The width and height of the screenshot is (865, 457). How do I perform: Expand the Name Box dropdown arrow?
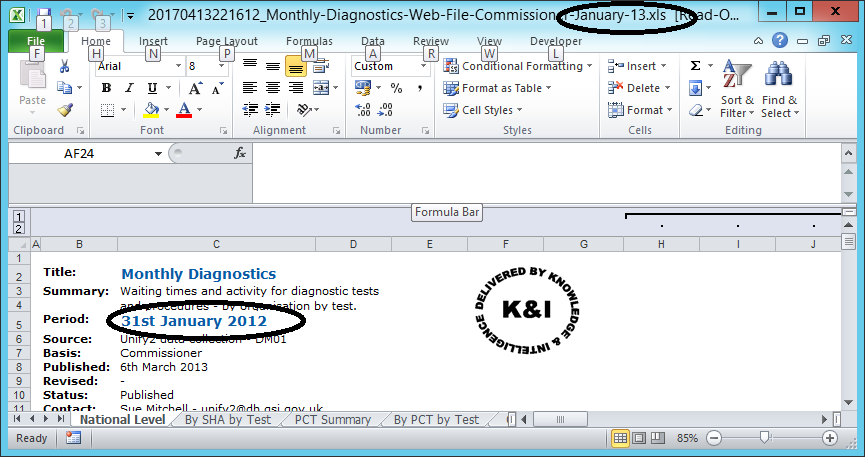click(x=158, y=153)
